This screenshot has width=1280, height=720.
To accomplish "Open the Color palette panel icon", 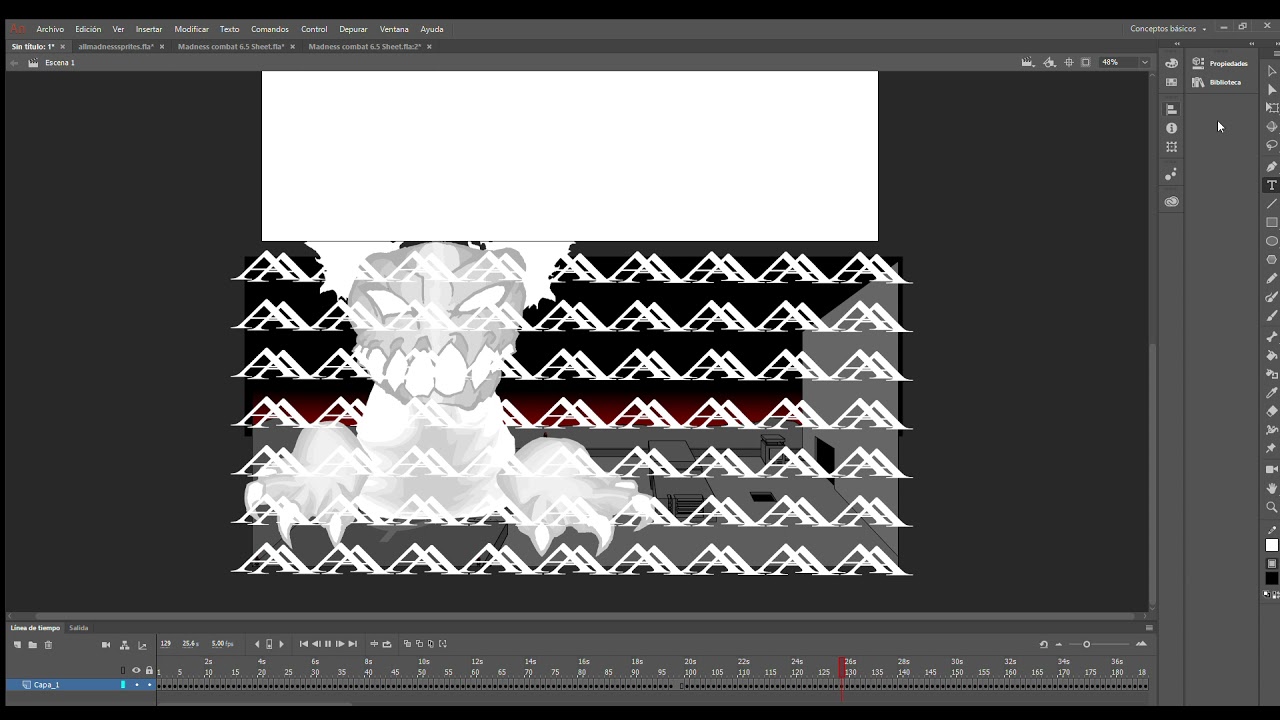I will tap(1171, 63).
